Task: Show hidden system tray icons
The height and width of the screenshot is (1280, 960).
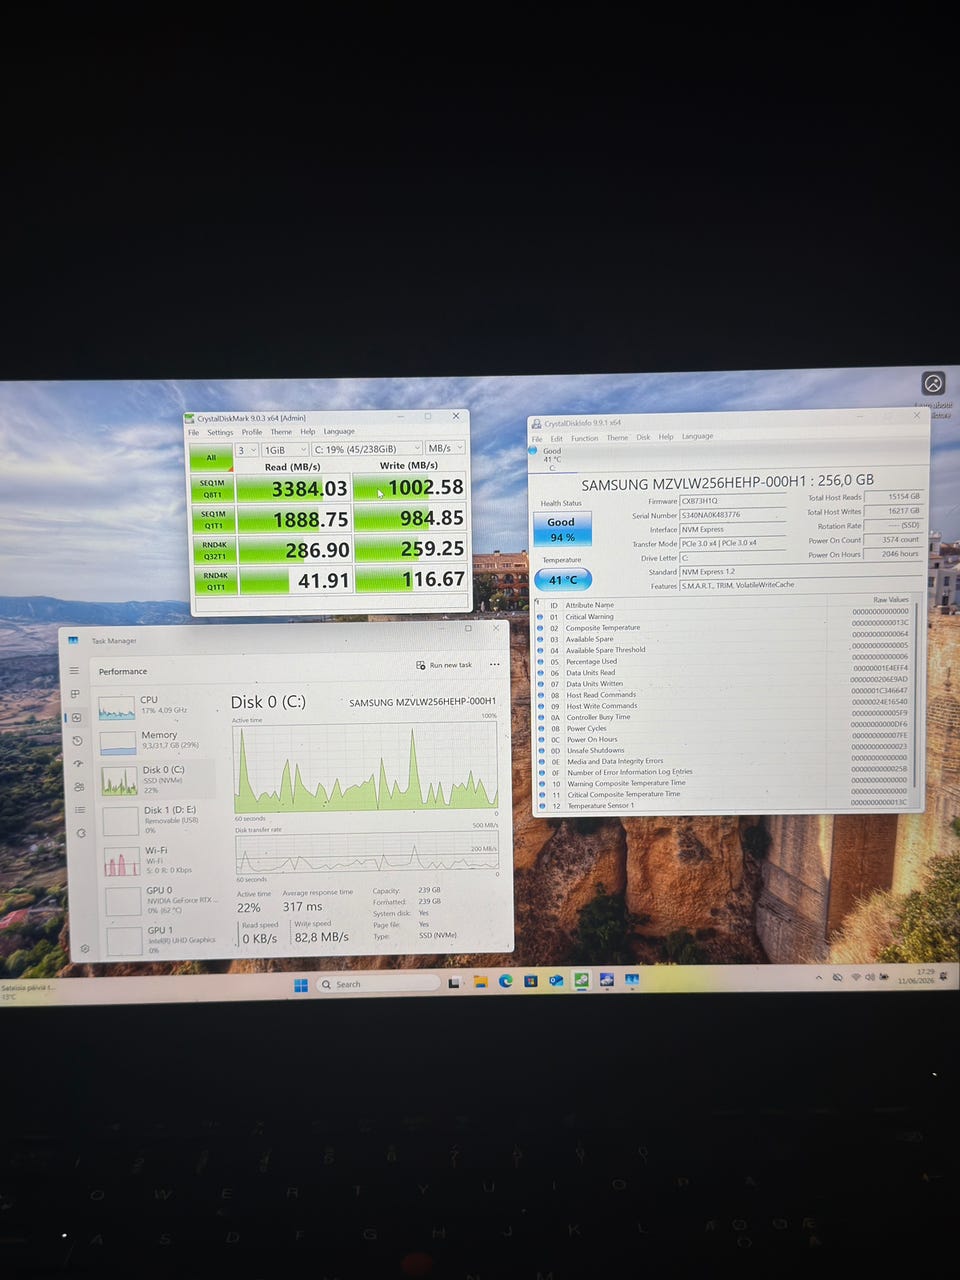Action: (819, 977)
